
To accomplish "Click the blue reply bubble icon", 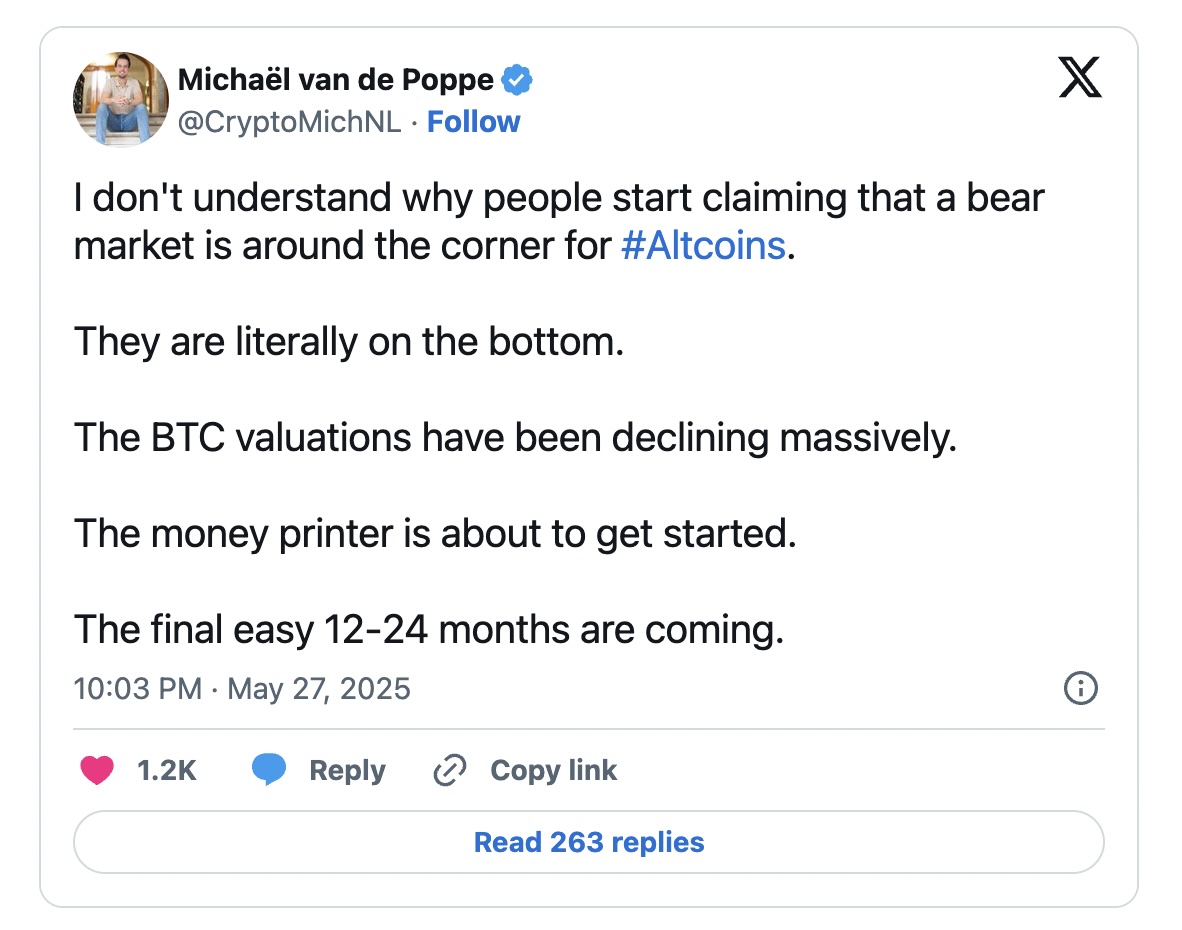I will (269, 769).
